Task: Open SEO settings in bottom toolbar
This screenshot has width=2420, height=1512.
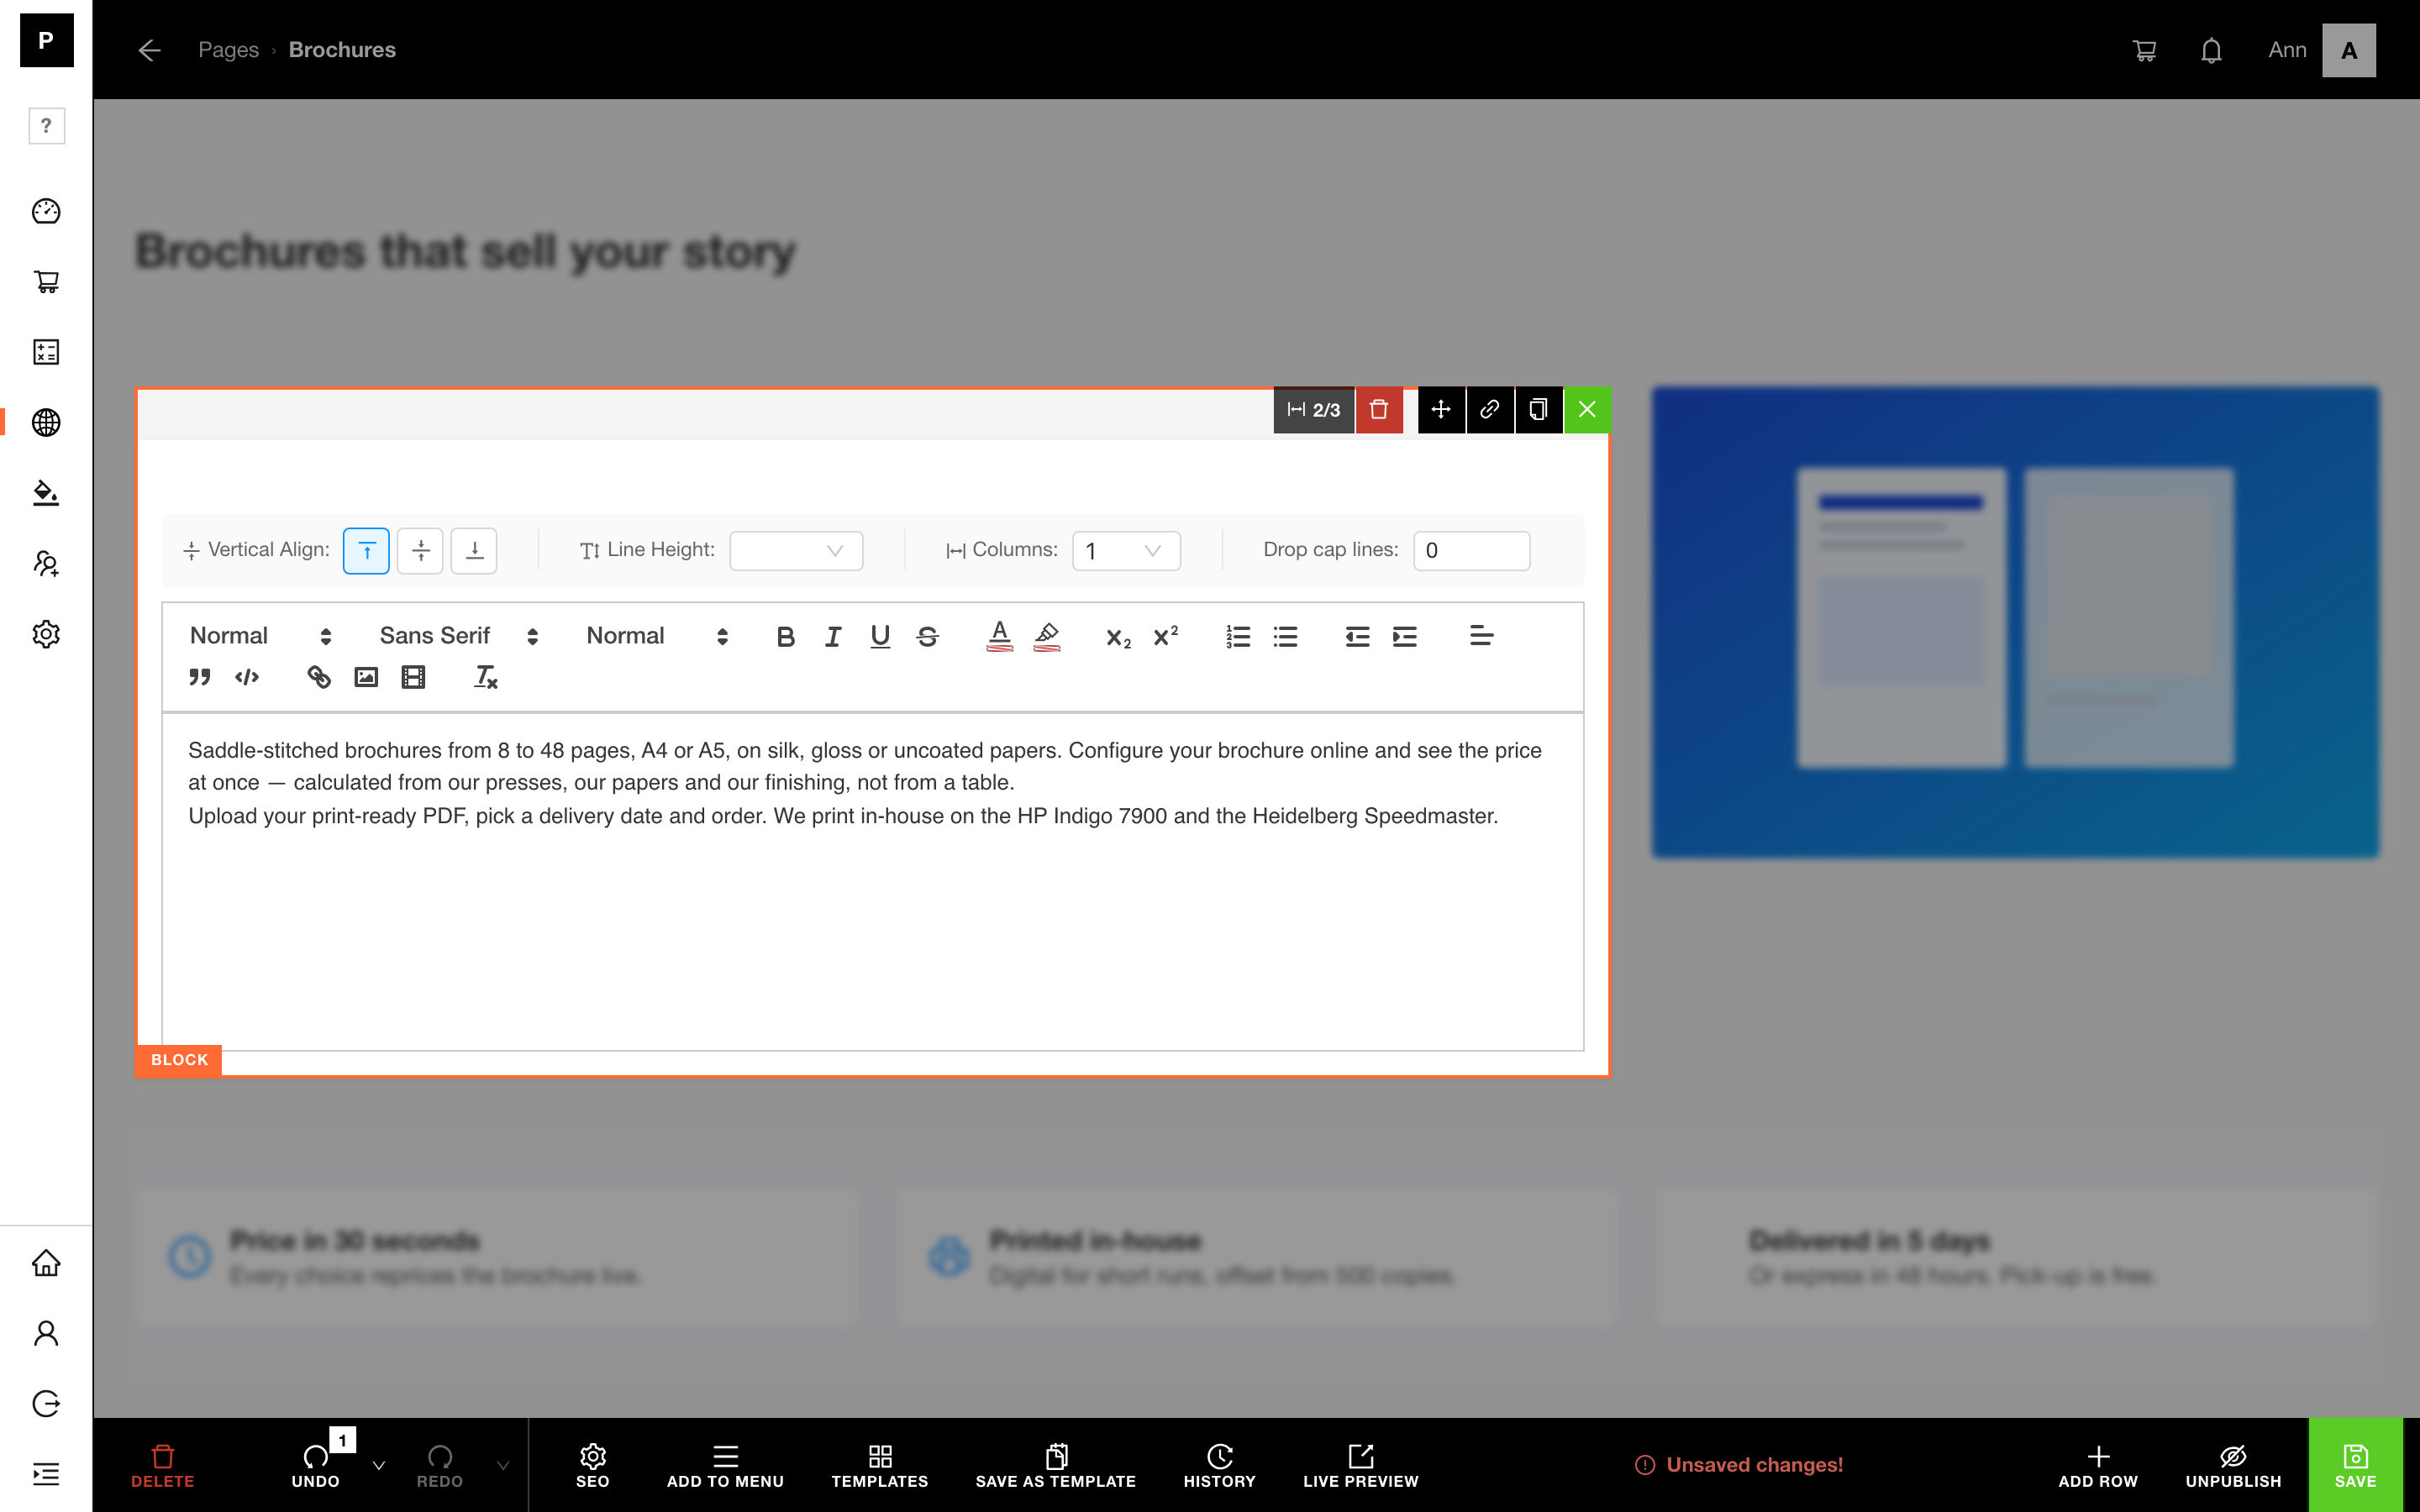Action: [x=592, y=1465]
